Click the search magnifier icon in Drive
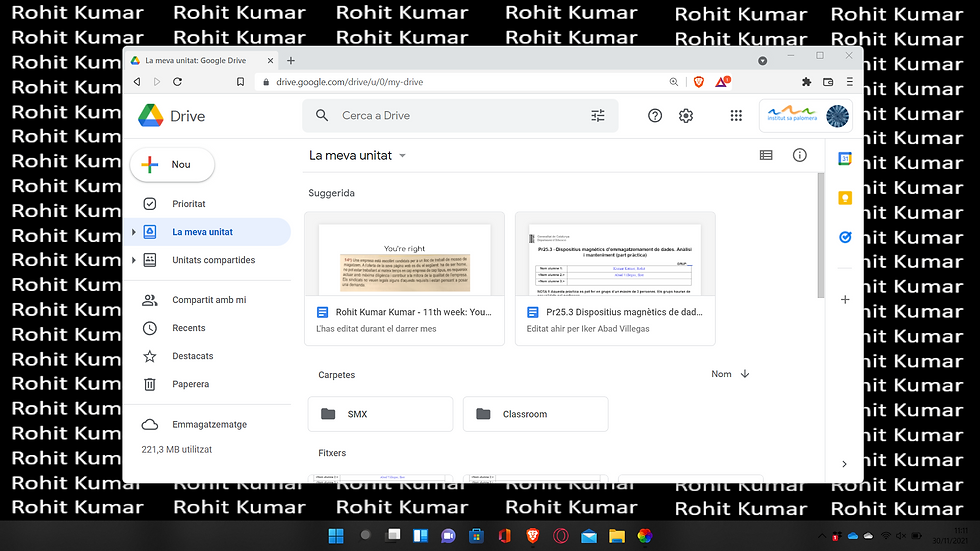This screenshot has width=980, height=551. click(x=322, y=116)
